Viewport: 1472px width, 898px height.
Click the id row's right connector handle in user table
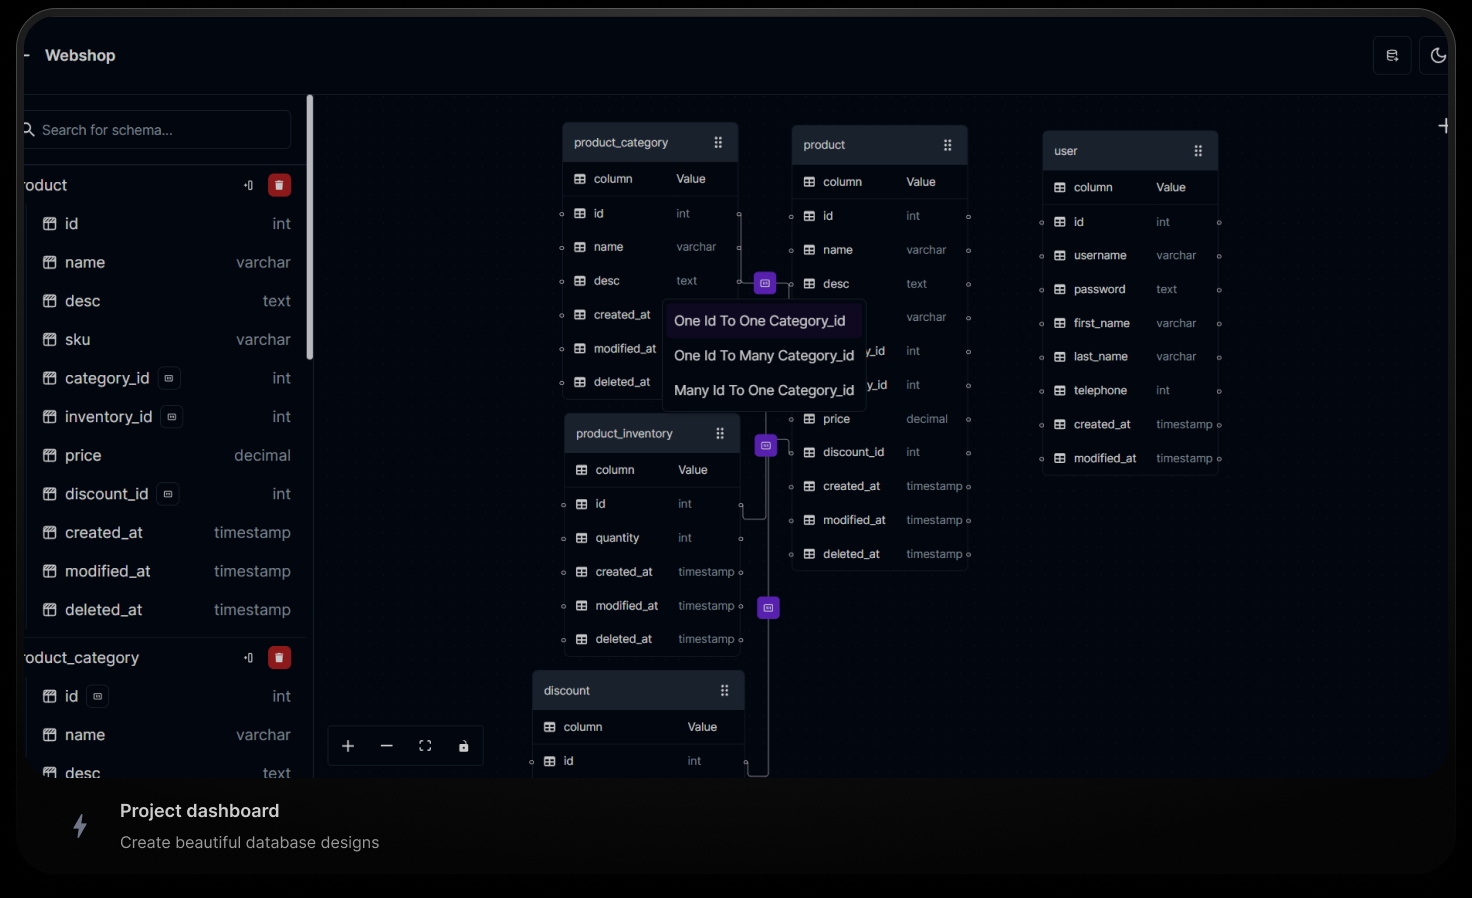pos(1219,223)
